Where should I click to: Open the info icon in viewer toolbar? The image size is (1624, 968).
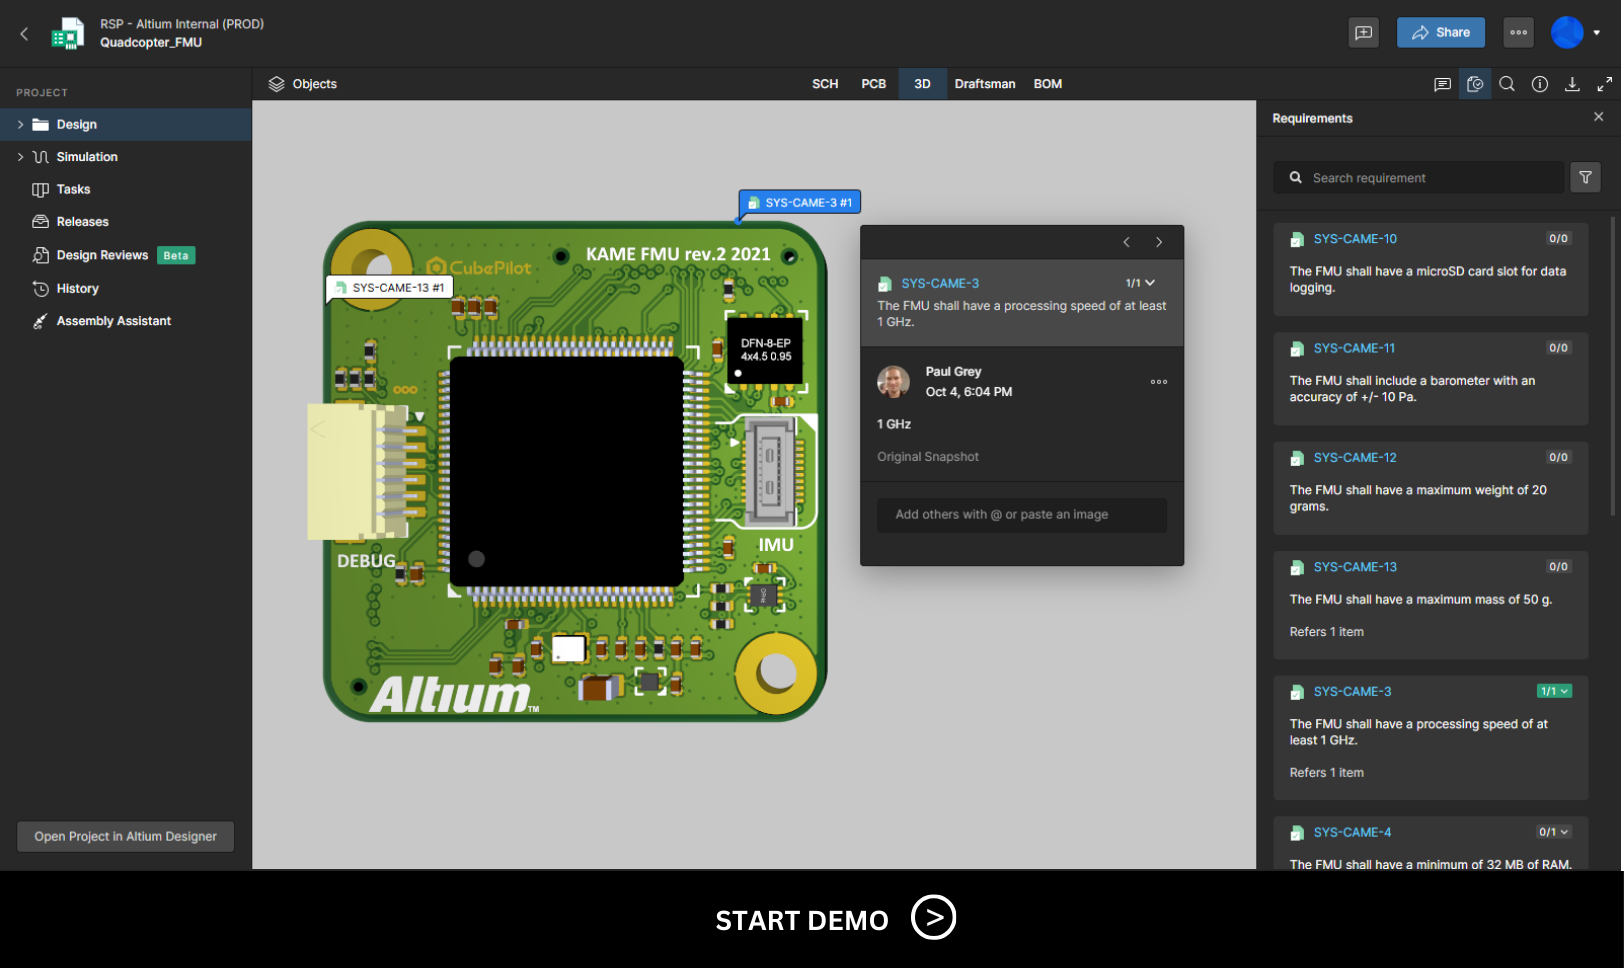pos(1540,84)
